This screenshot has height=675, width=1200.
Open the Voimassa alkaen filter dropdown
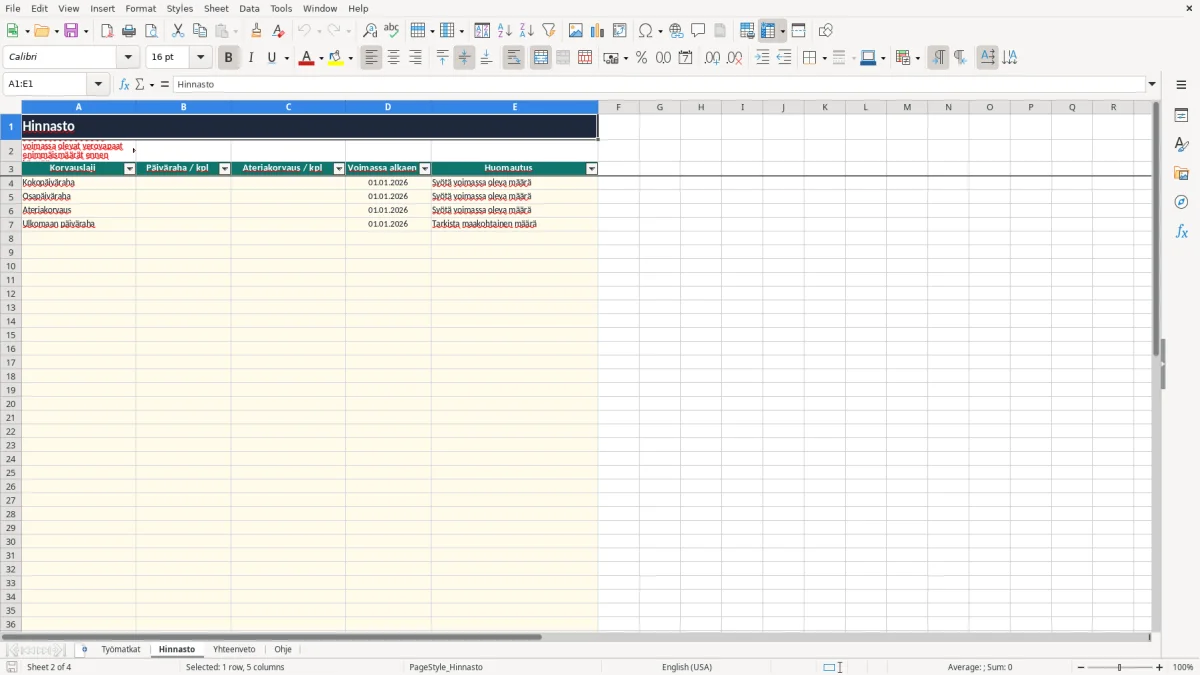click(424, 169)
